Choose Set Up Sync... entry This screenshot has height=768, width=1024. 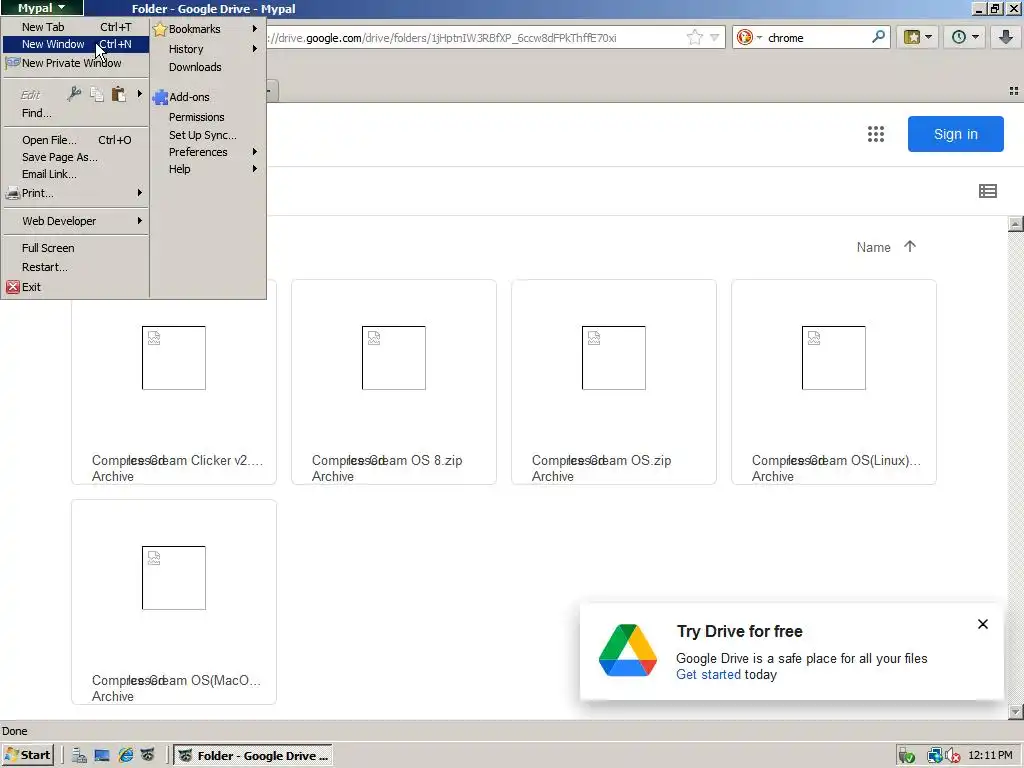coord(207,135)
